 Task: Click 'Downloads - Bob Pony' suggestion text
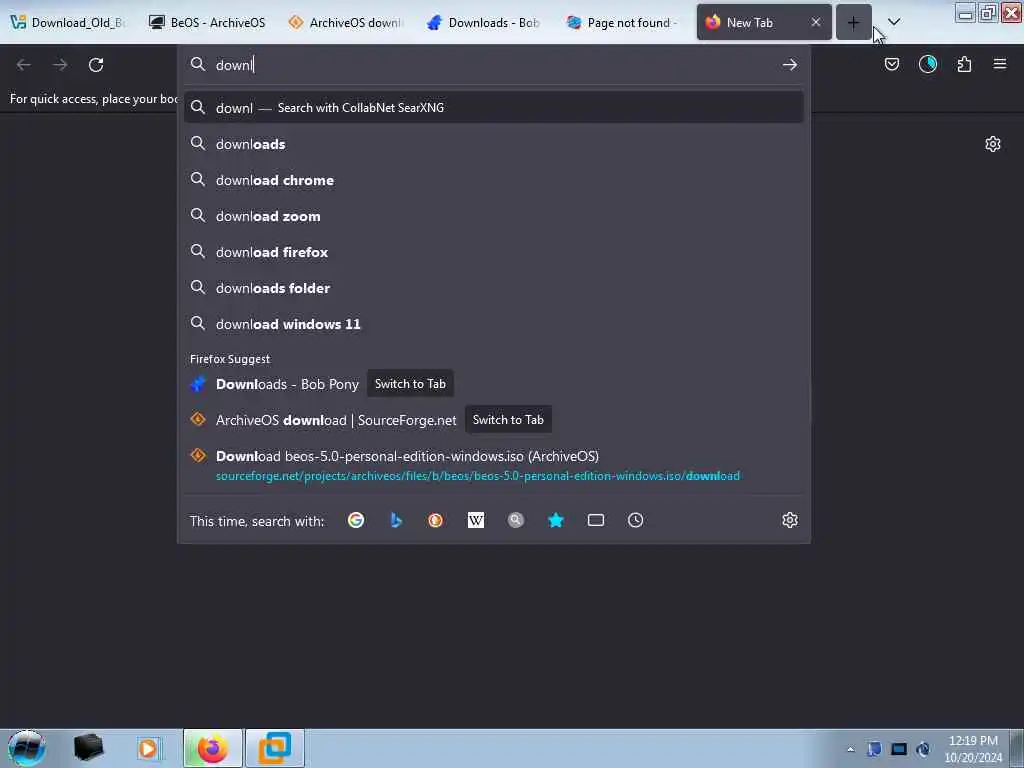click(287, 384)
